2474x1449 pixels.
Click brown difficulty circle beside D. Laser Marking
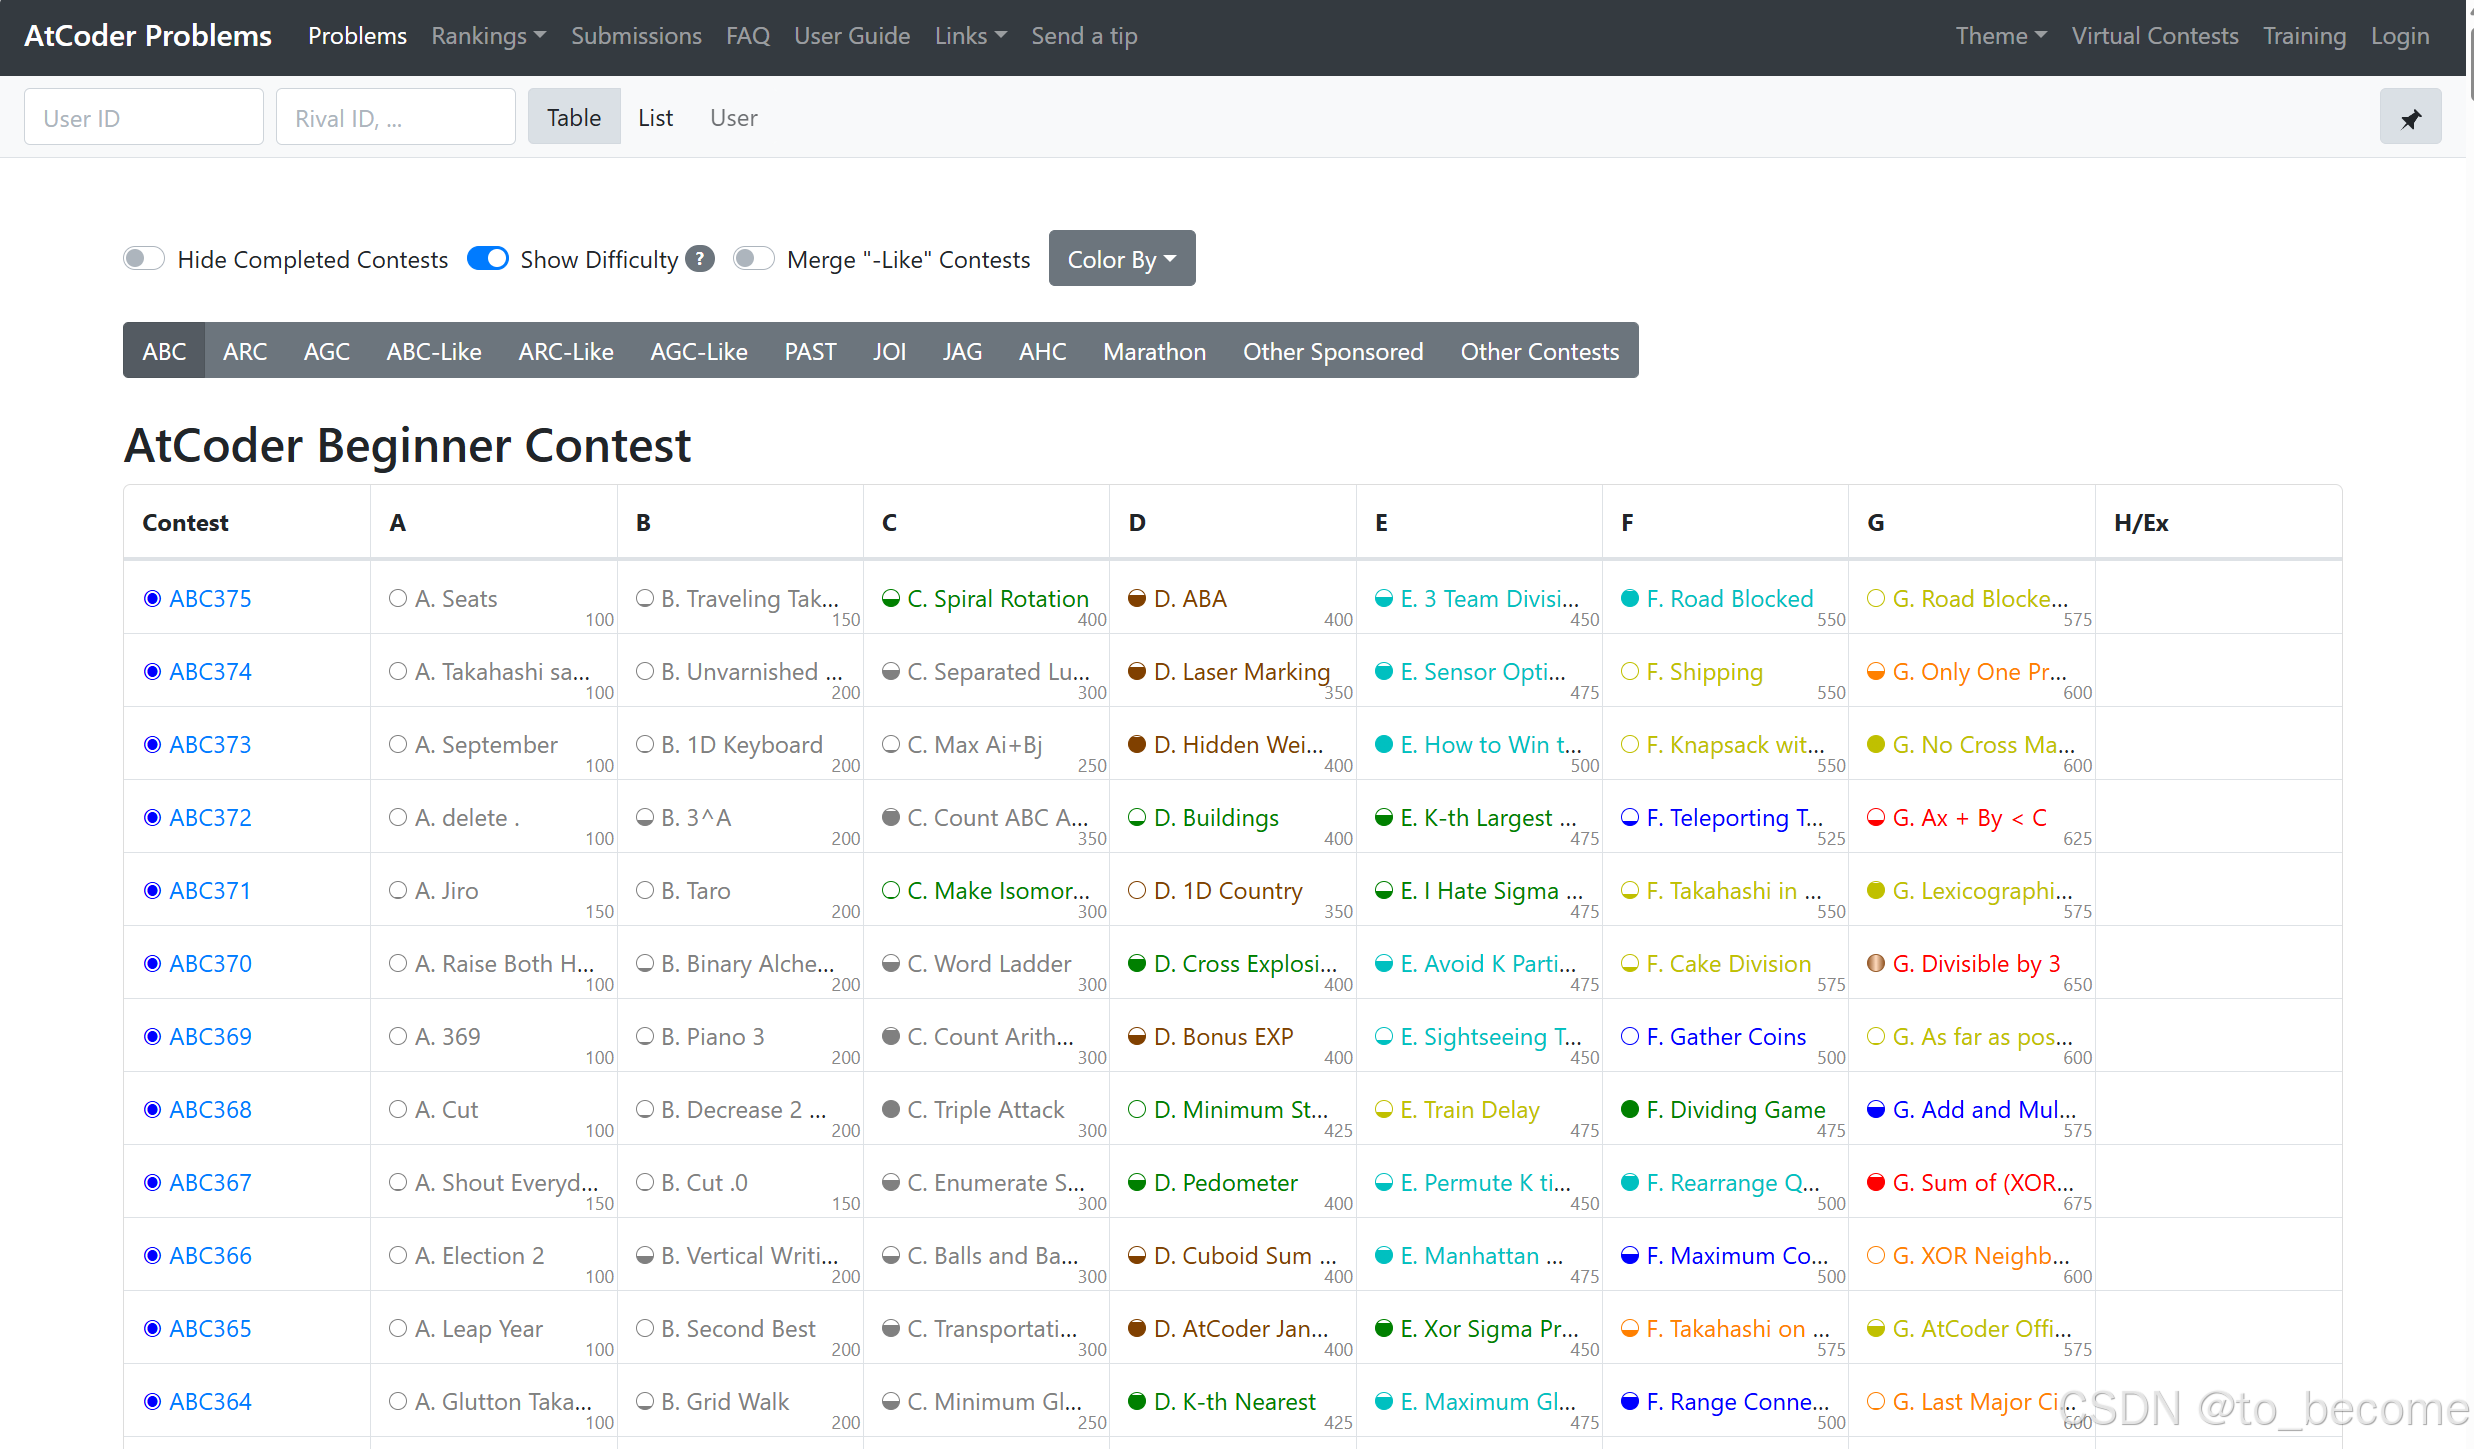(x=1137, y=671)
